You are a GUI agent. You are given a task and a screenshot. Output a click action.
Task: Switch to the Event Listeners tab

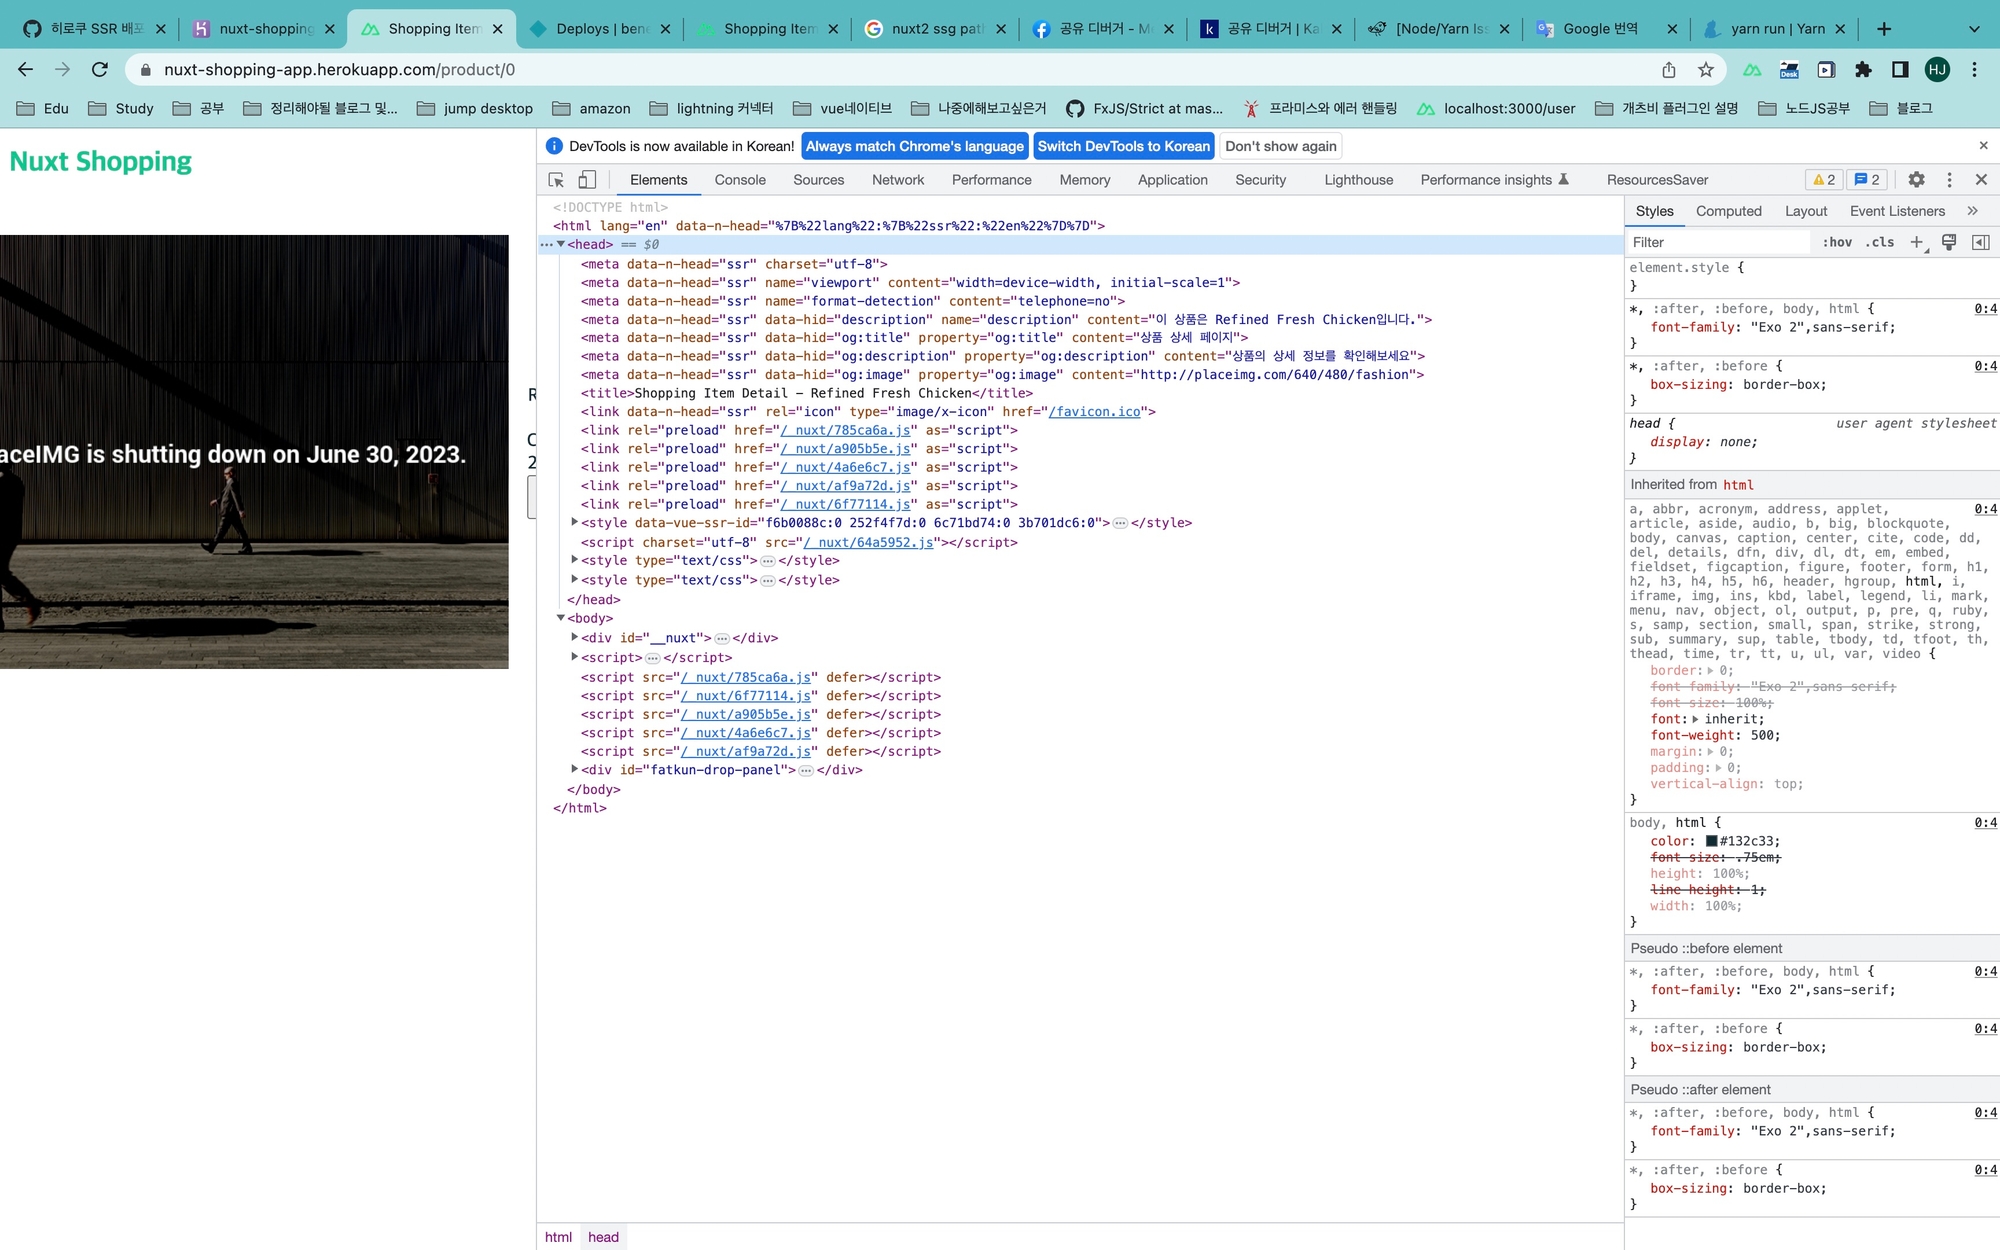click(x=1897, y=211)
